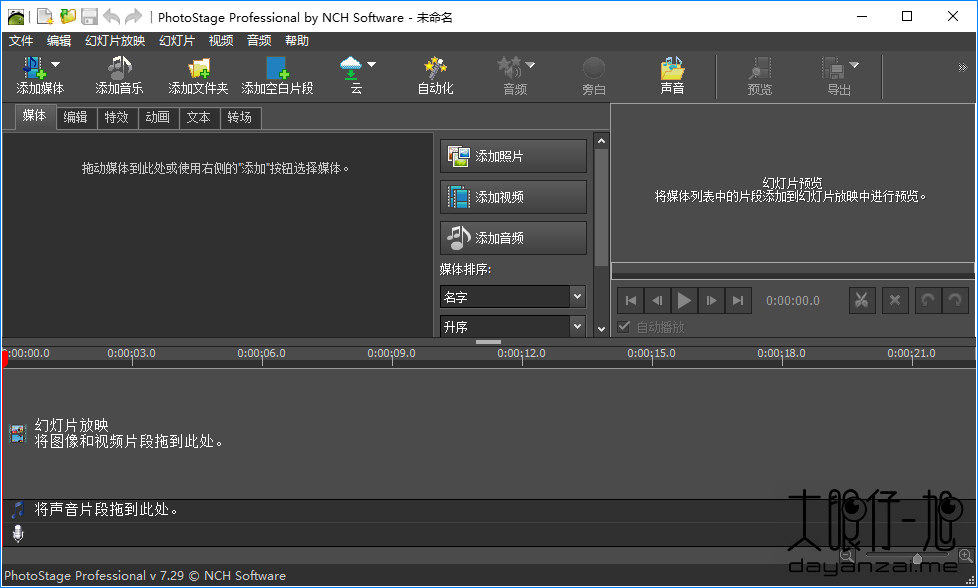The width and height of the screenshot is (978, 588).
Task: Open the 幻灯片 menu
Action: [x=177, y=41]
